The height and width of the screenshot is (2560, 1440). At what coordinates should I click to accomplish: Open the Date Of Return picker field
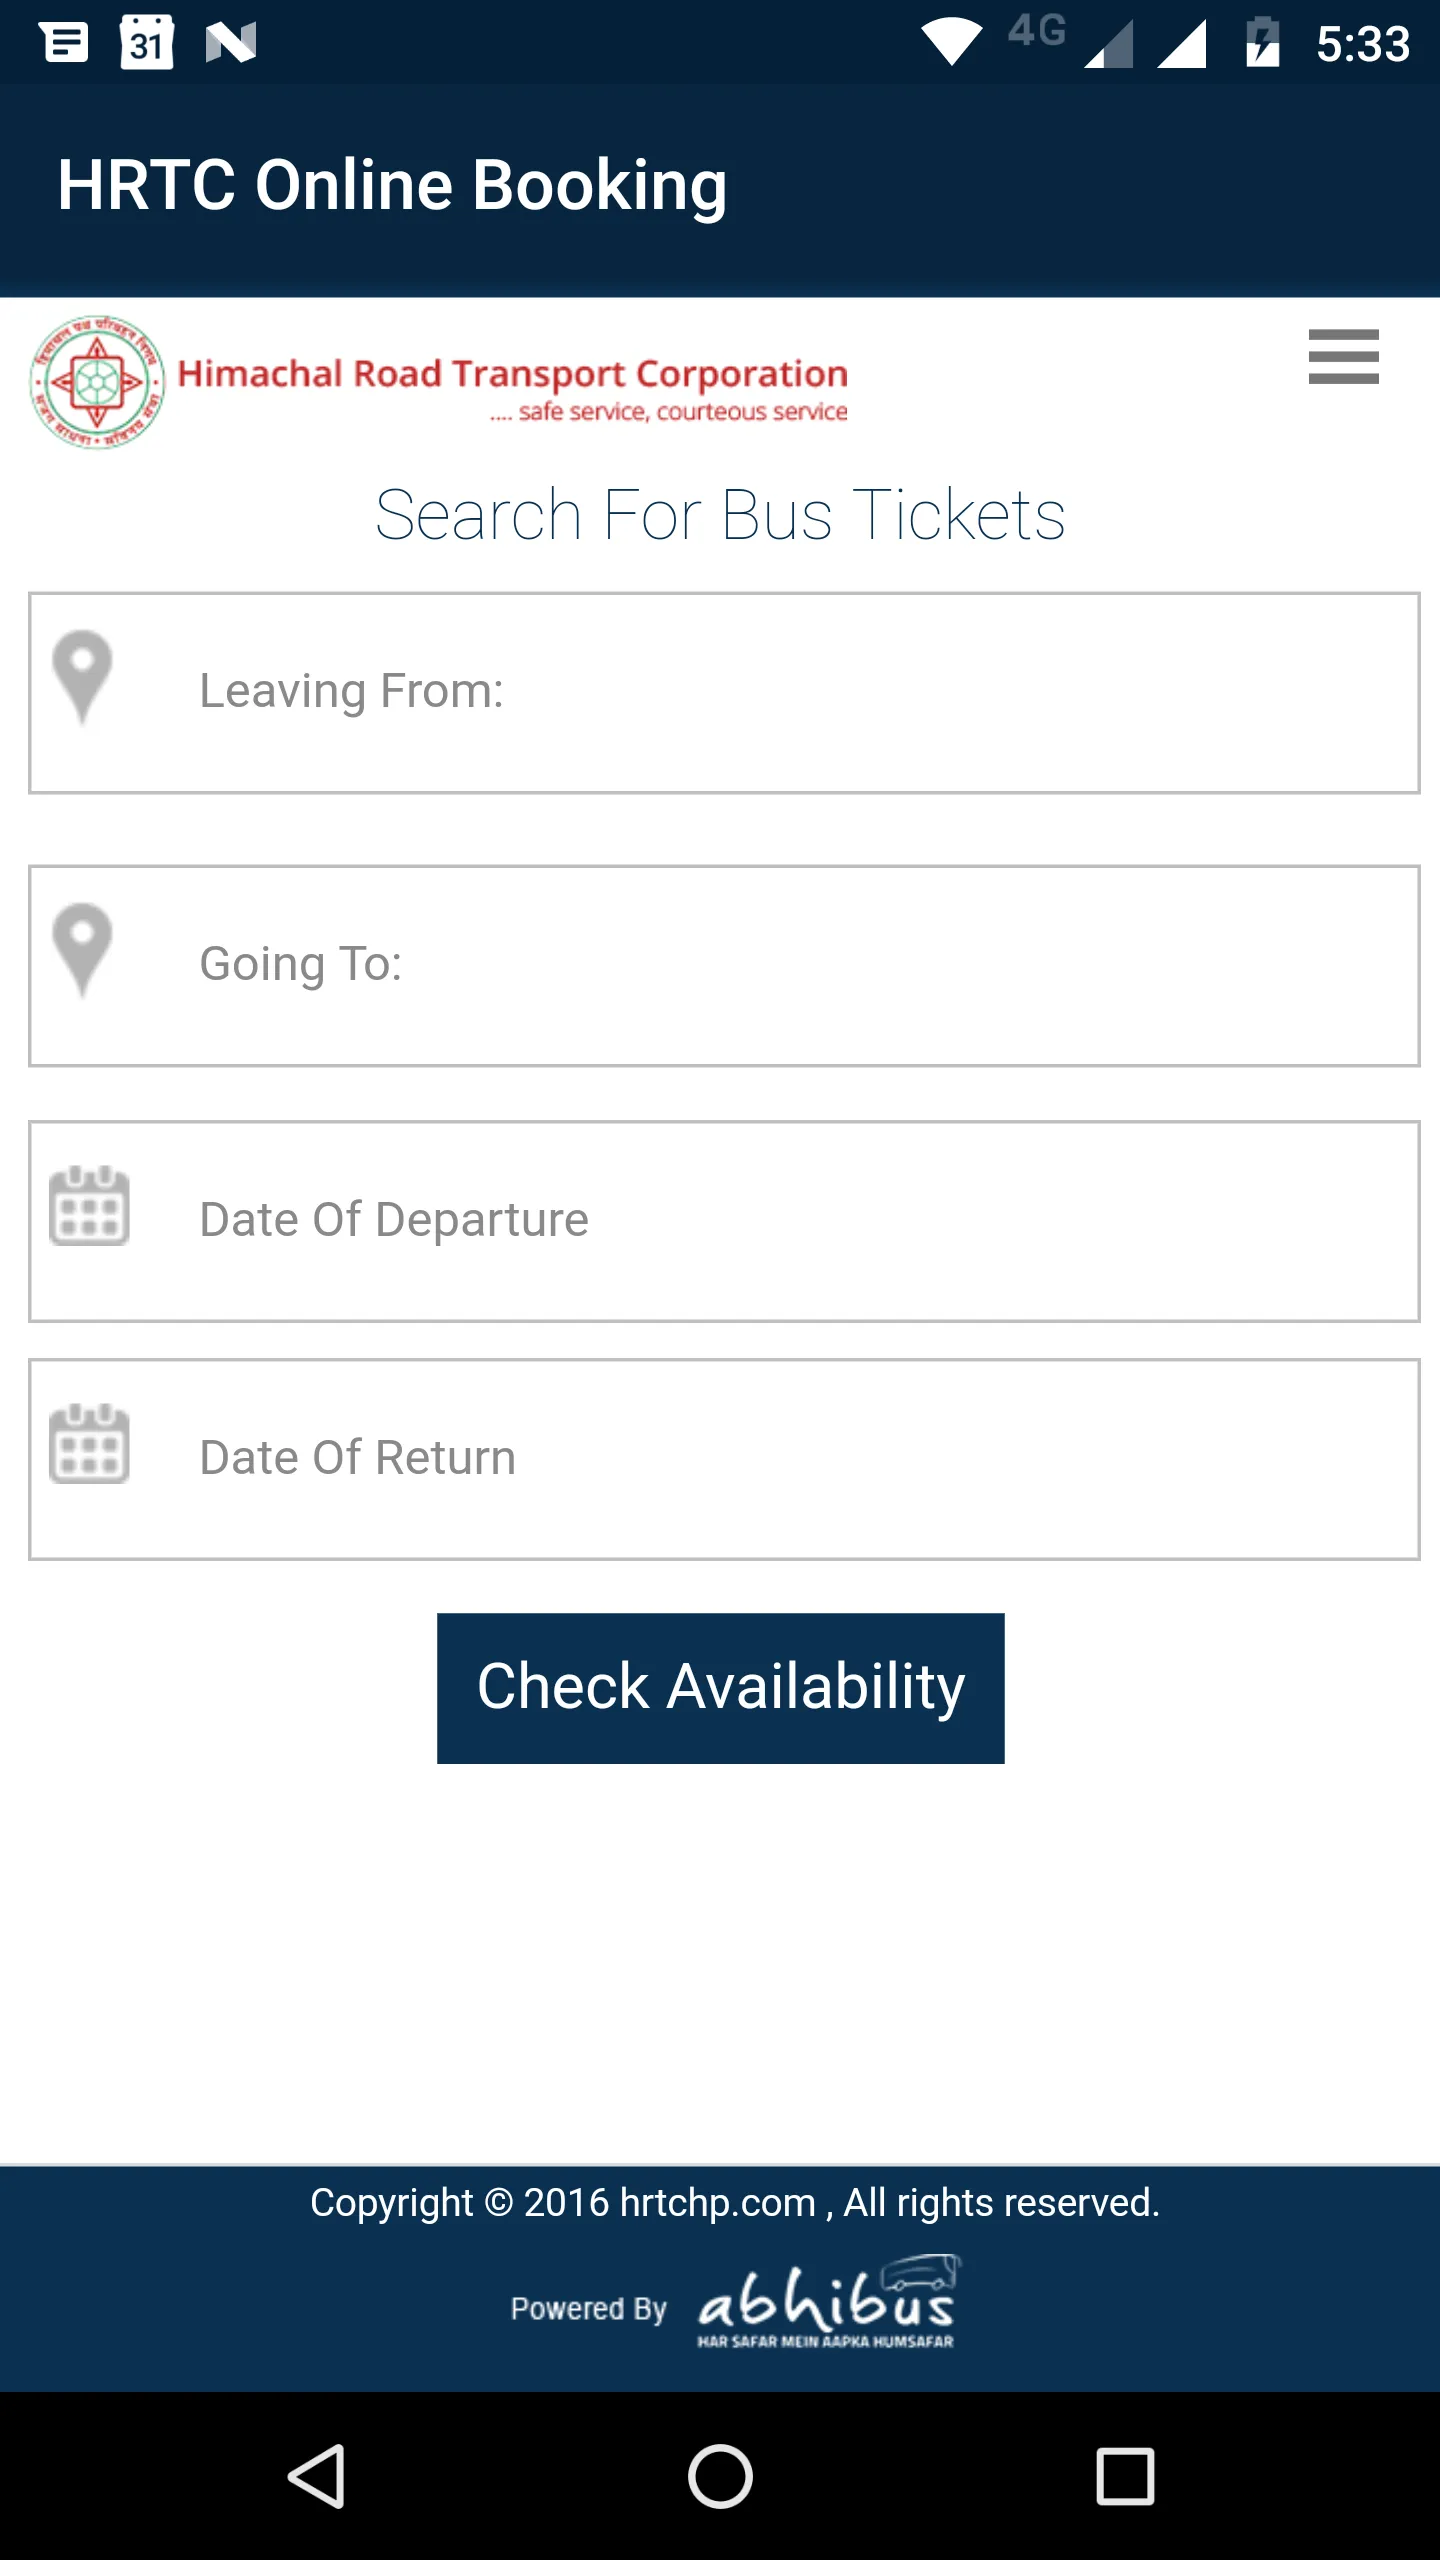coord(780,1459)
